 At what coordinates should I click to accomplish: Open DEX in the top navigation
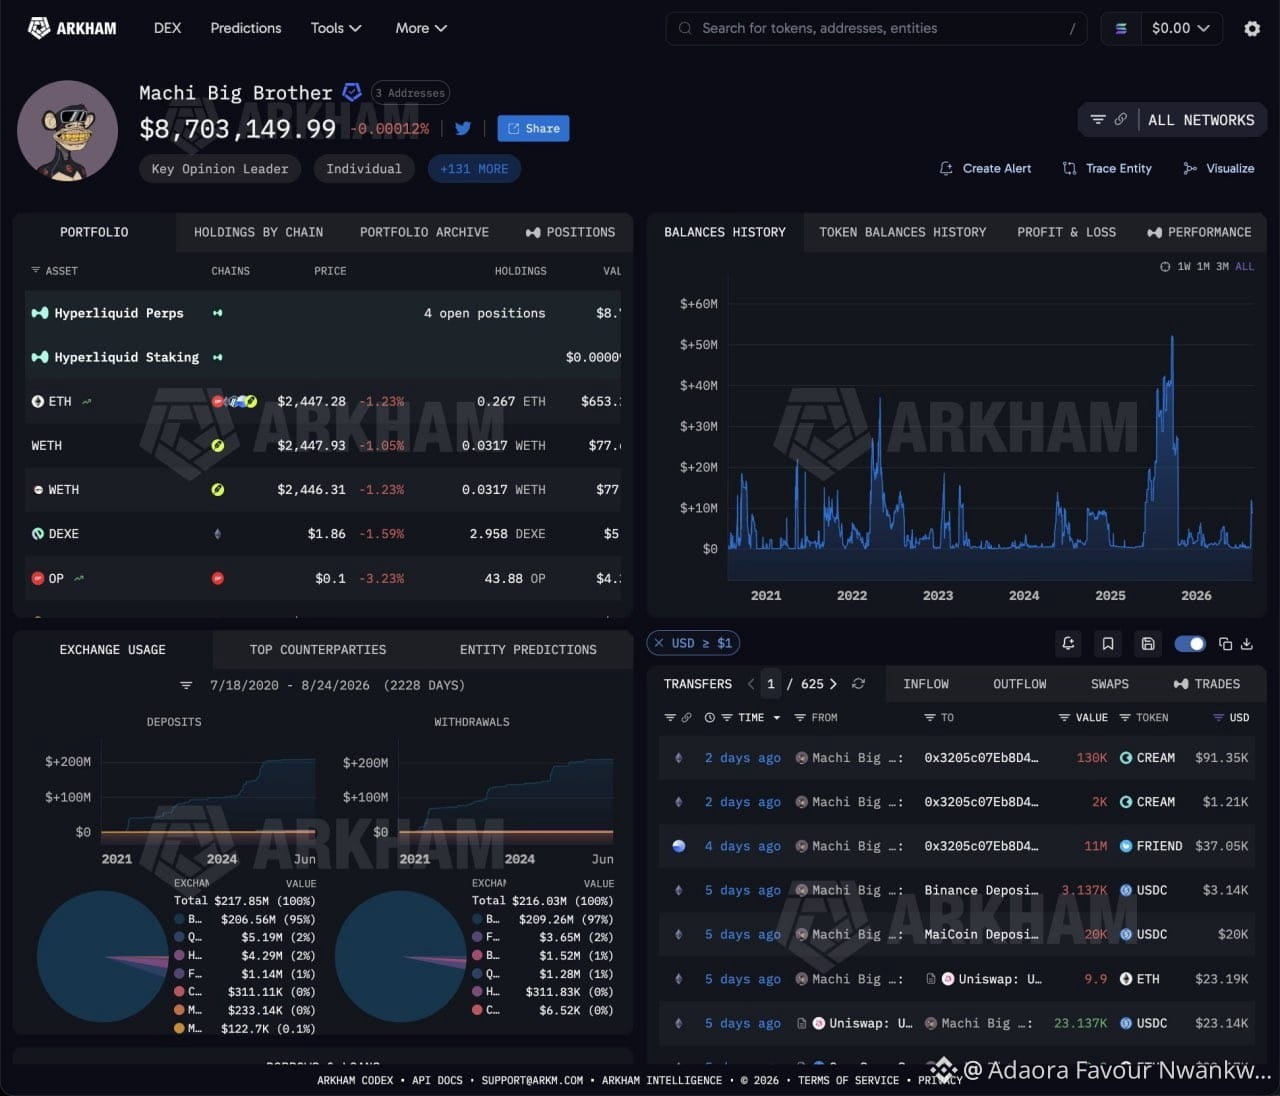[x=167, y=28]
